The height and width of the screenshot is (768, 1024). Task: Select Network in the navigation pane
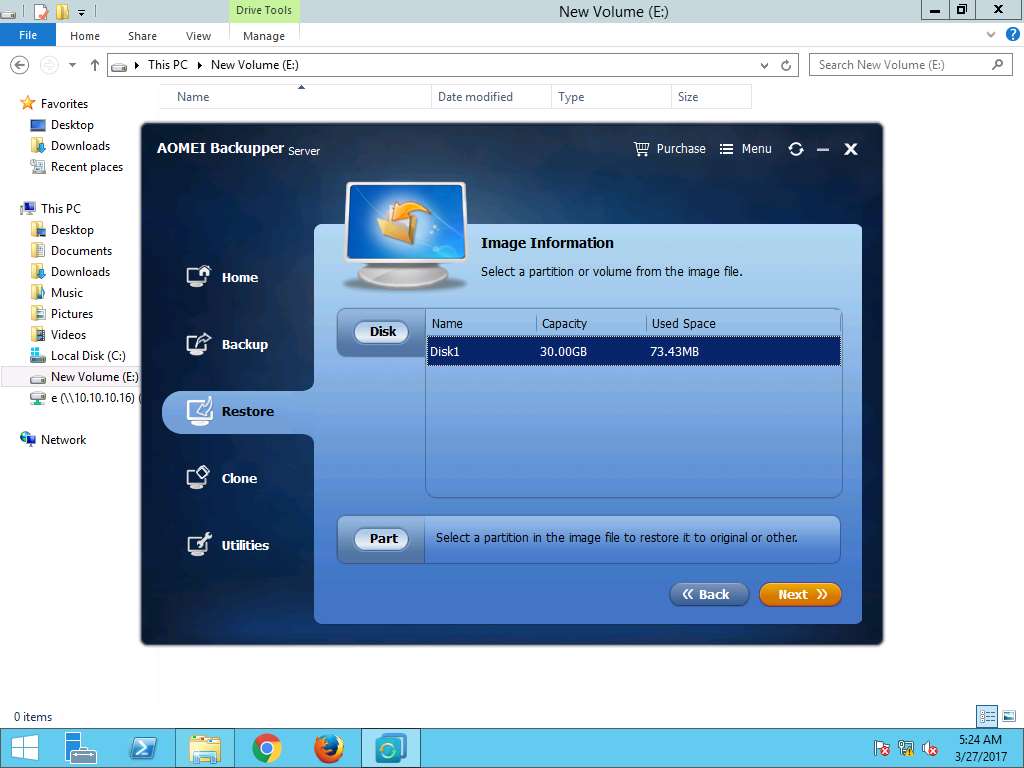tap(63, 440)
